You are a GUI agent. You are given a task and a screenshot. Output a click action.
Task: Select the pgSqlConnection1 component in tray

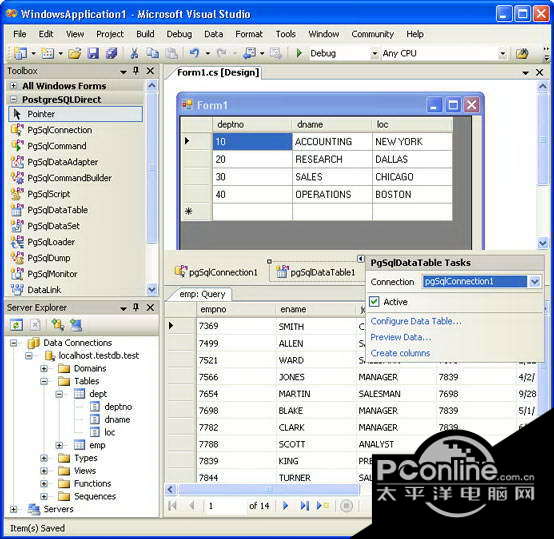216,272
